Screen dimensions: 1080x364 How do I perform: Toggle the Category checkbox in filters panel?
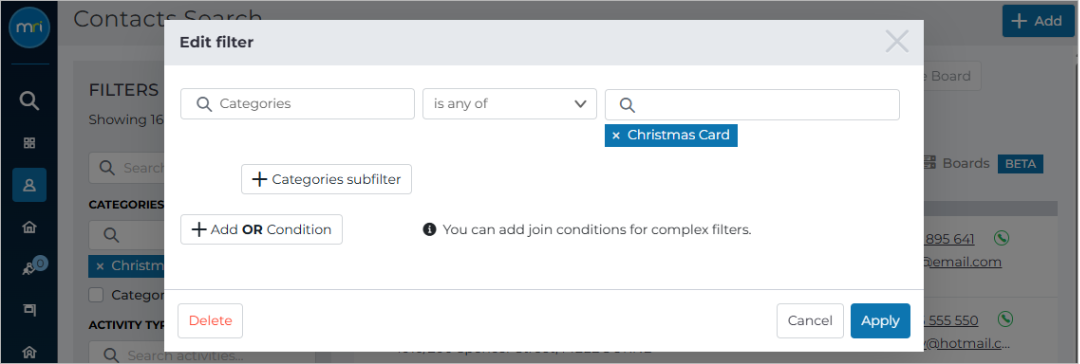pyautogui.click(x=97, y=295)
